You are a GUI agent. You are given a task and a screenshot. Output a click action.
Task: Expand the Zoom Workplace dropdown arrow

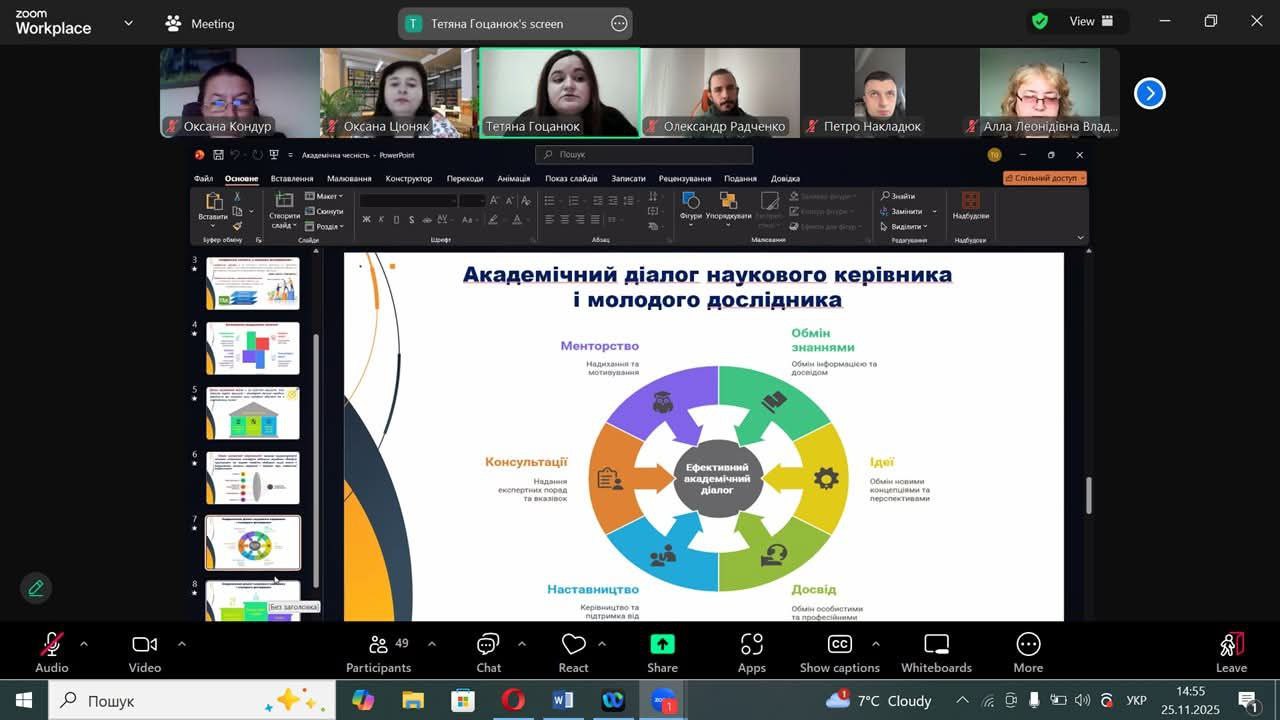click(x=128, y=23)
